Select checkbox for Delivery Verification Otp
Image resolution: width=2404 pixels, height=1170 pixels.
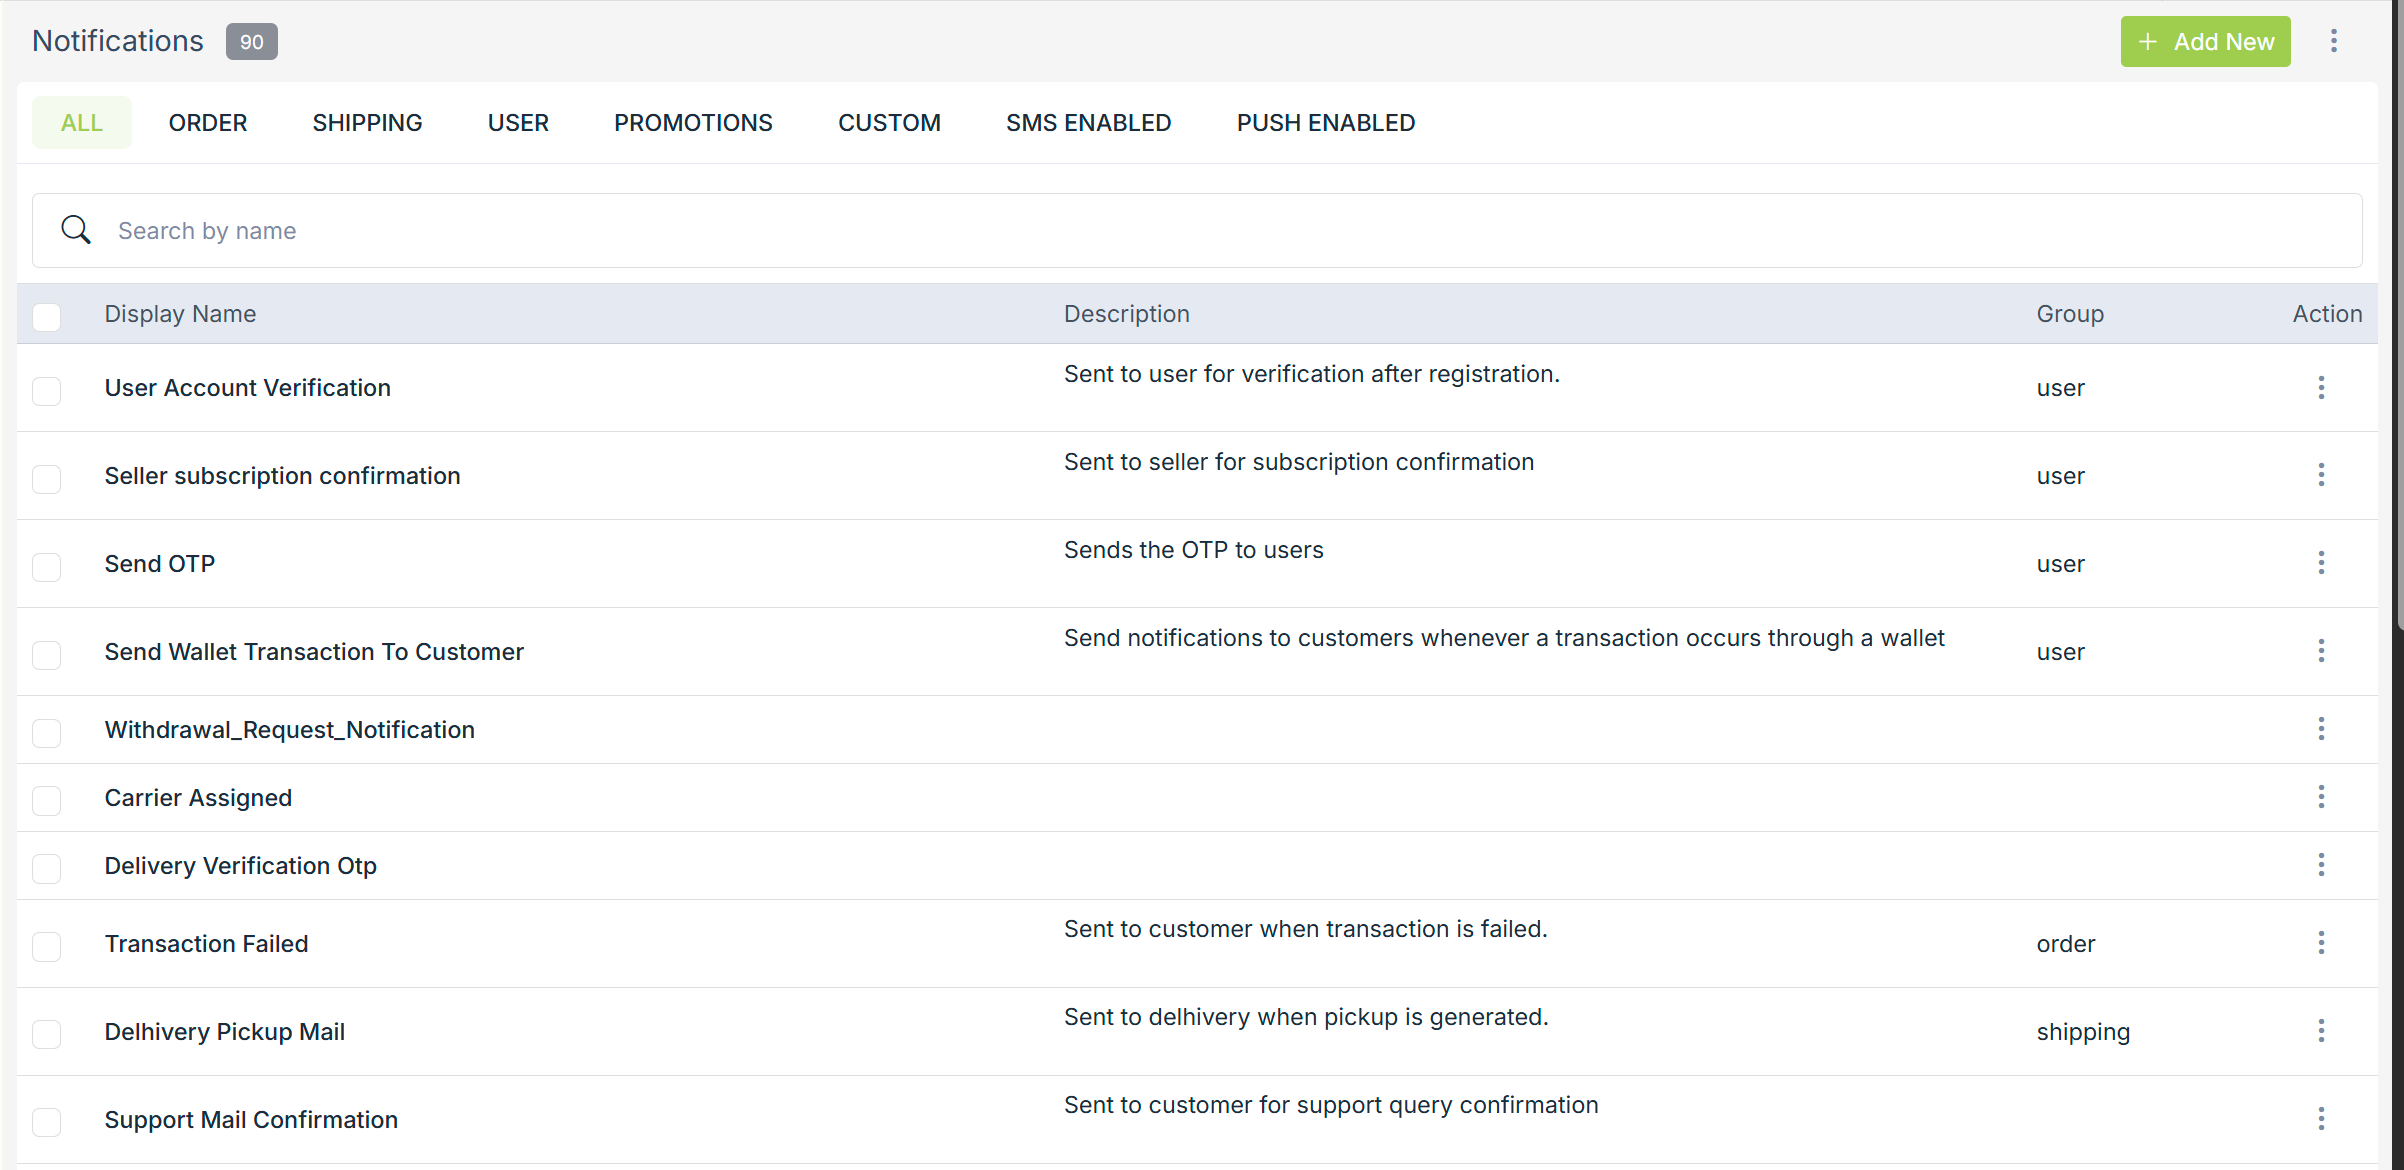(x=47, y=868)
